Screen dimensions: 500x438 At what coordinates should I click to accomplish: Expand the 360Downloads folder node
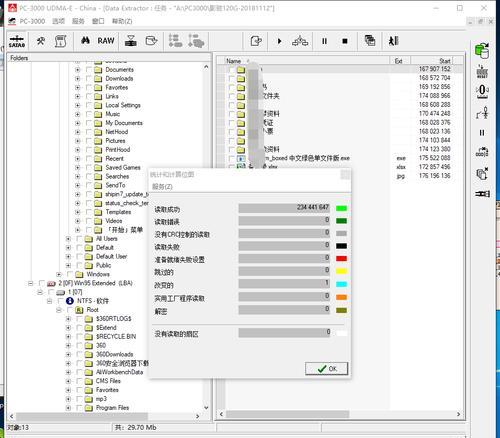[68, 354]
